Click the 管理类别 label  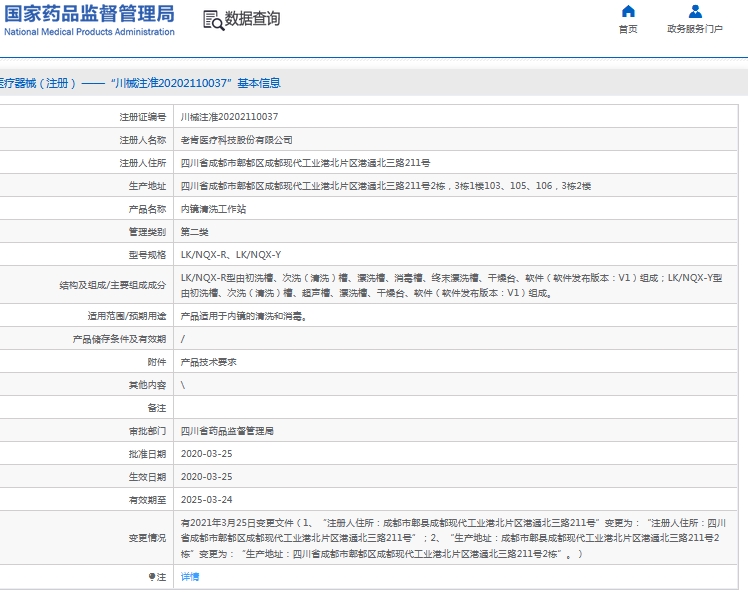pos(147,232)
